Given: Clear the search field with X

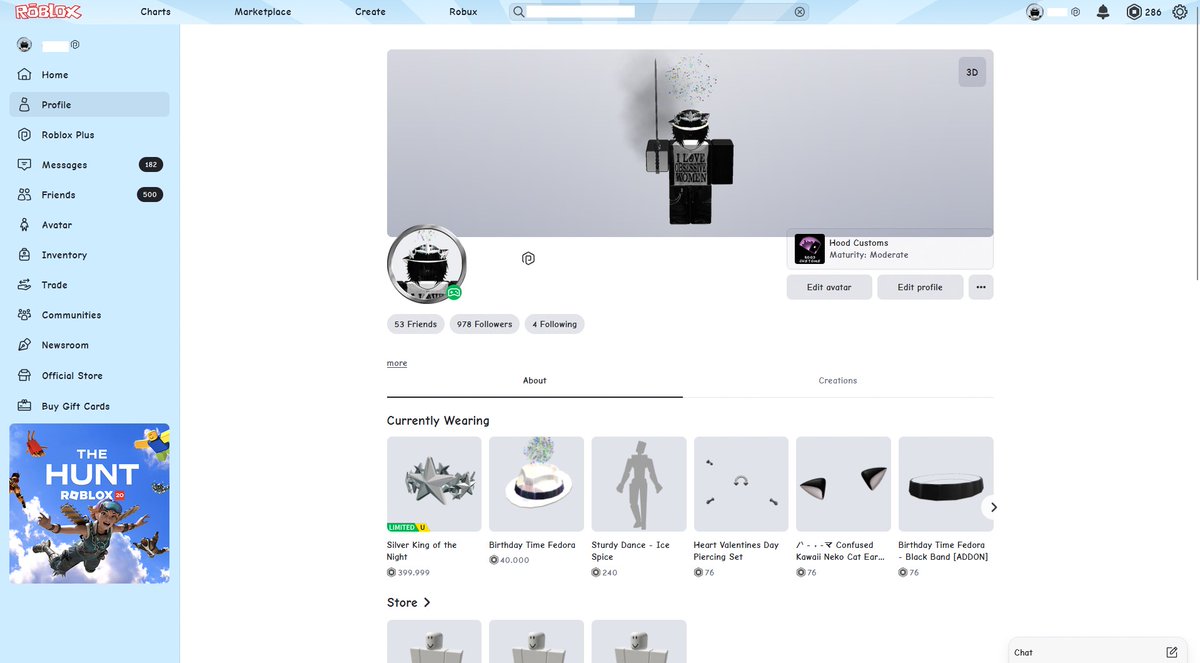Looking at the screenshot, I should (799, 12).
